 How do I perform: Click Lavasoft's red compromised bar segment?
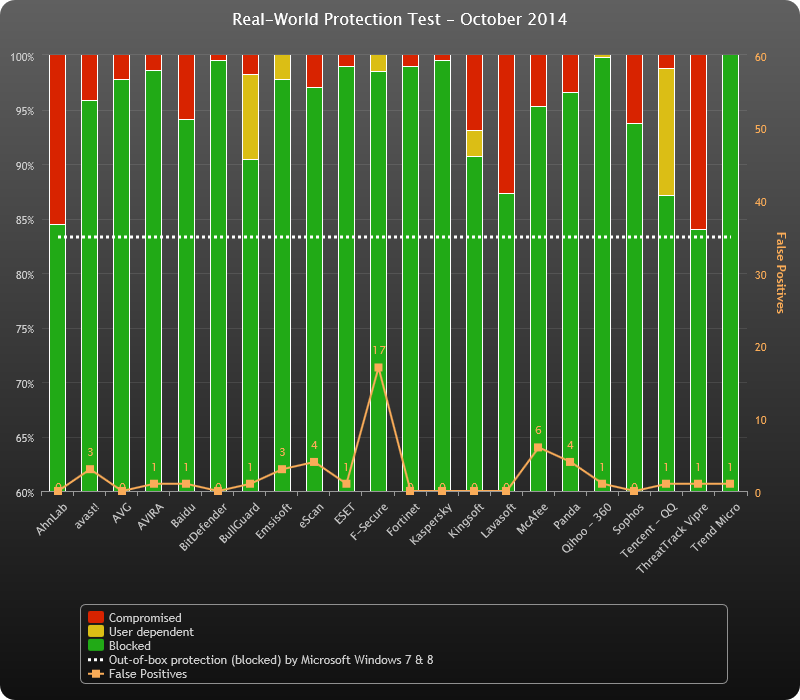point(506,124)
